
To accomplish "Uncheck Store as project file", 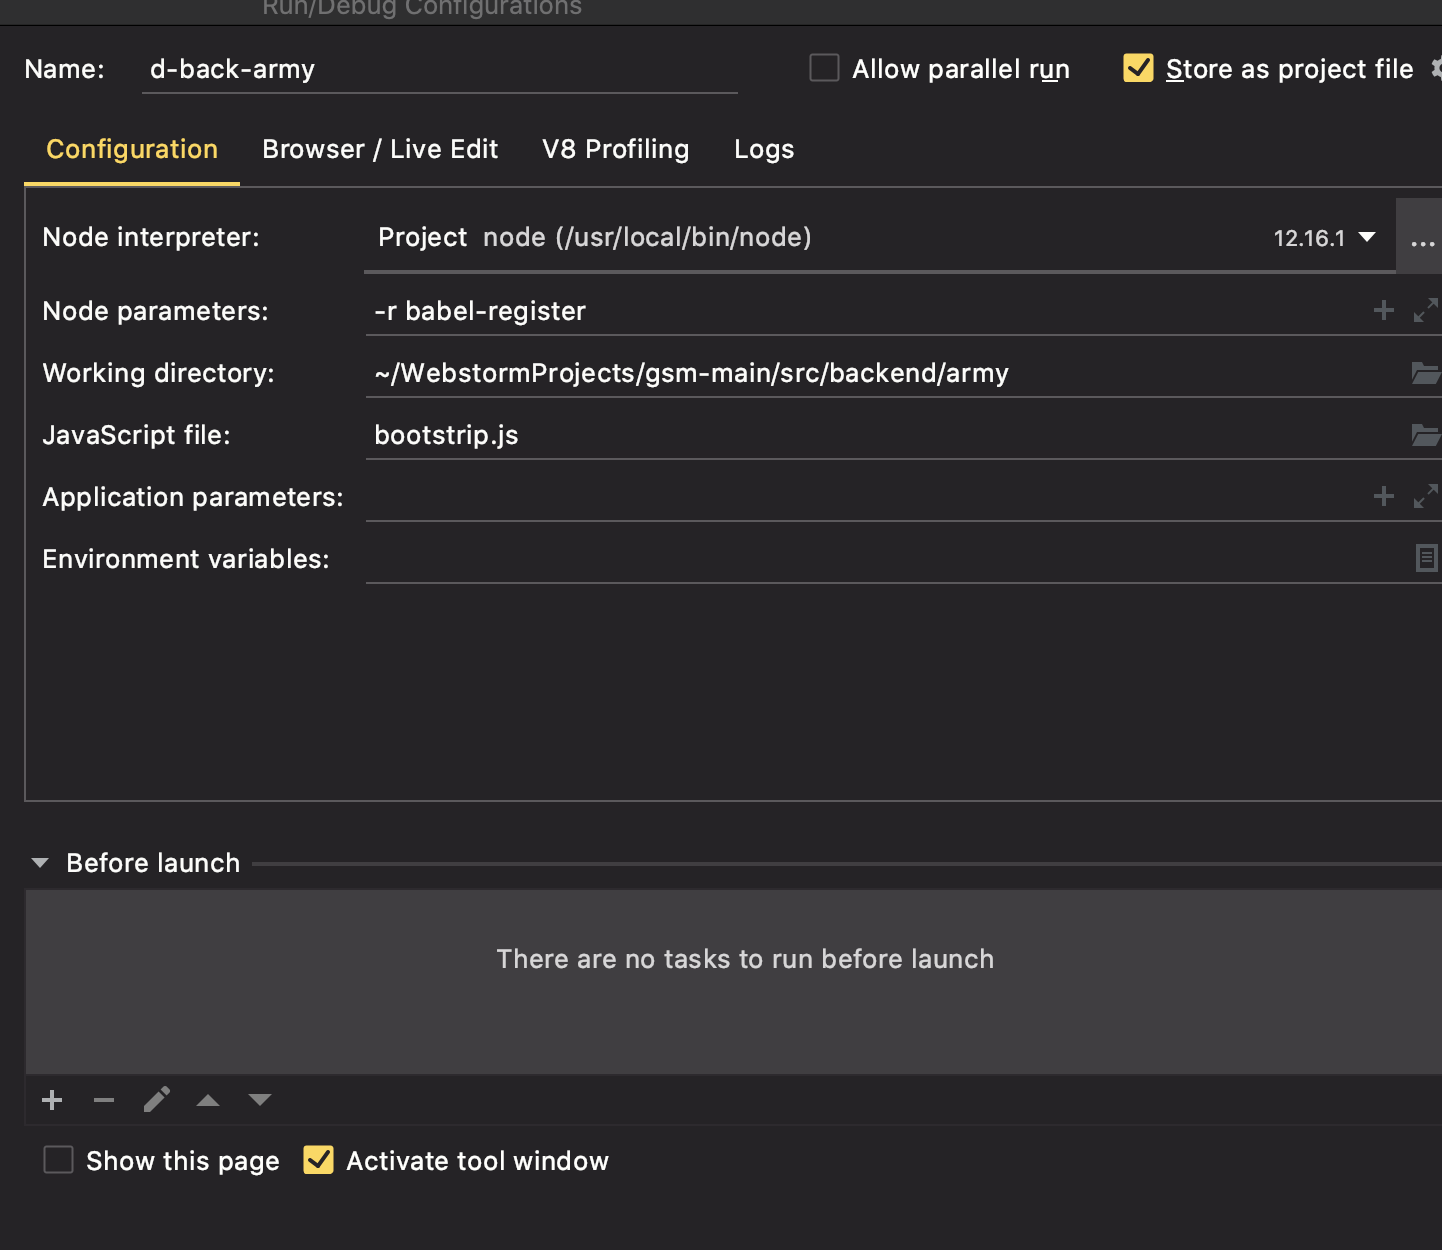I will [x=1138, y=68].
